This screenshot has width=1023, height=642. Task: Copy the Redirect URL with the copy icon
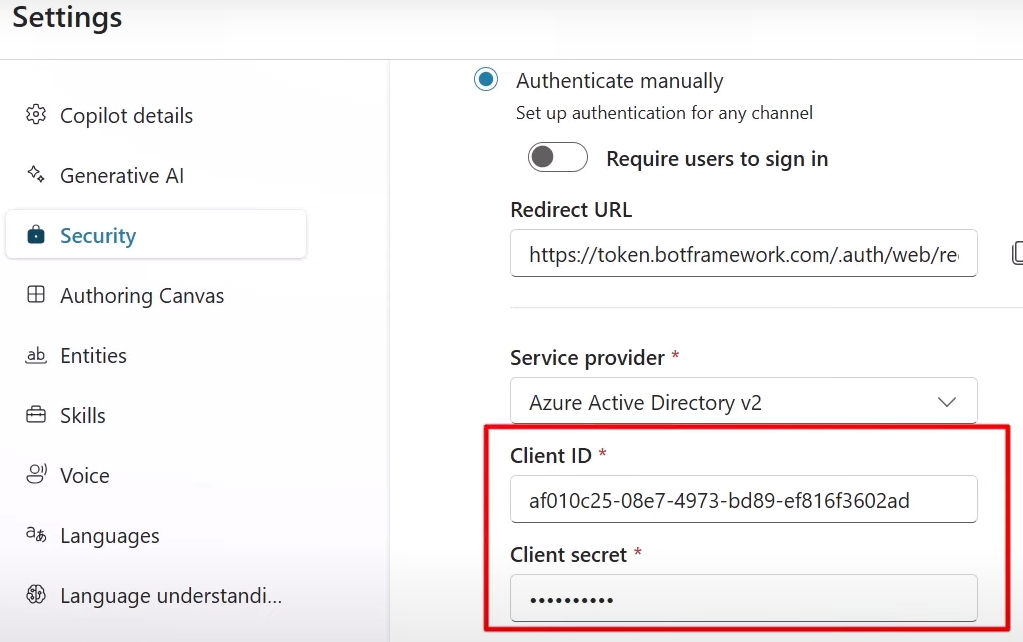pyautogui.click(x=1016, y=253)
